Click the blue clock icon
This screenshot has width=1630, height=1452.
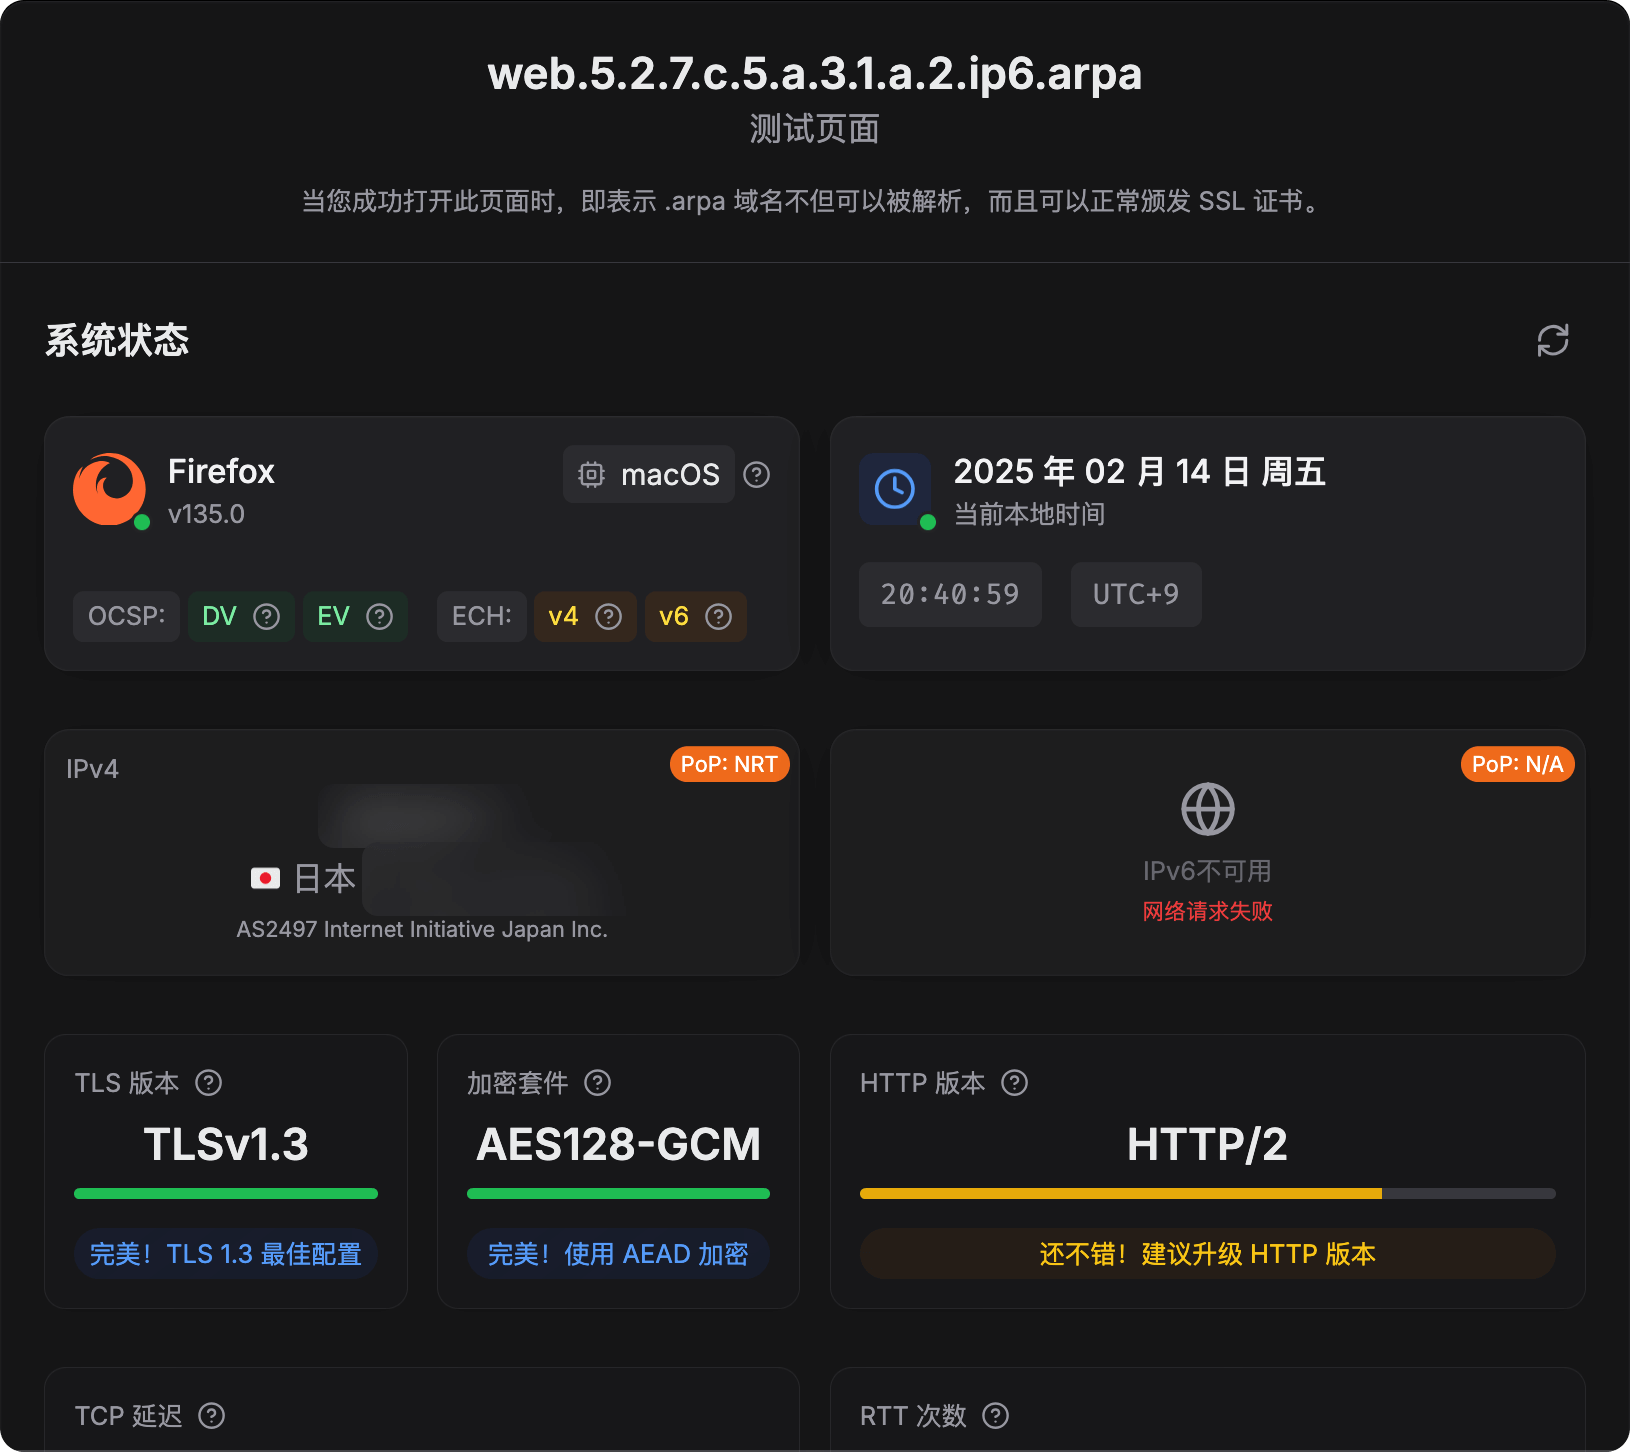894,489
